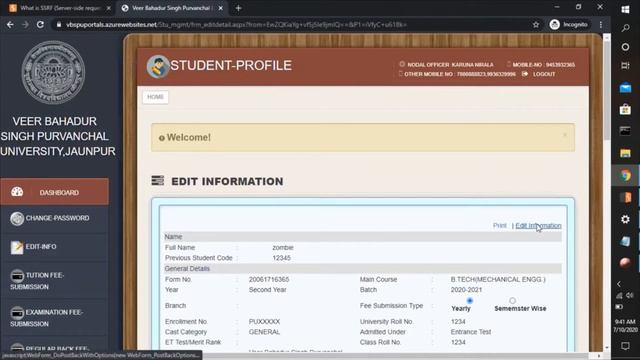The width and height of the screenshot is (640, 360).
Task: Click the Second Year text
Action: [267, 289]
